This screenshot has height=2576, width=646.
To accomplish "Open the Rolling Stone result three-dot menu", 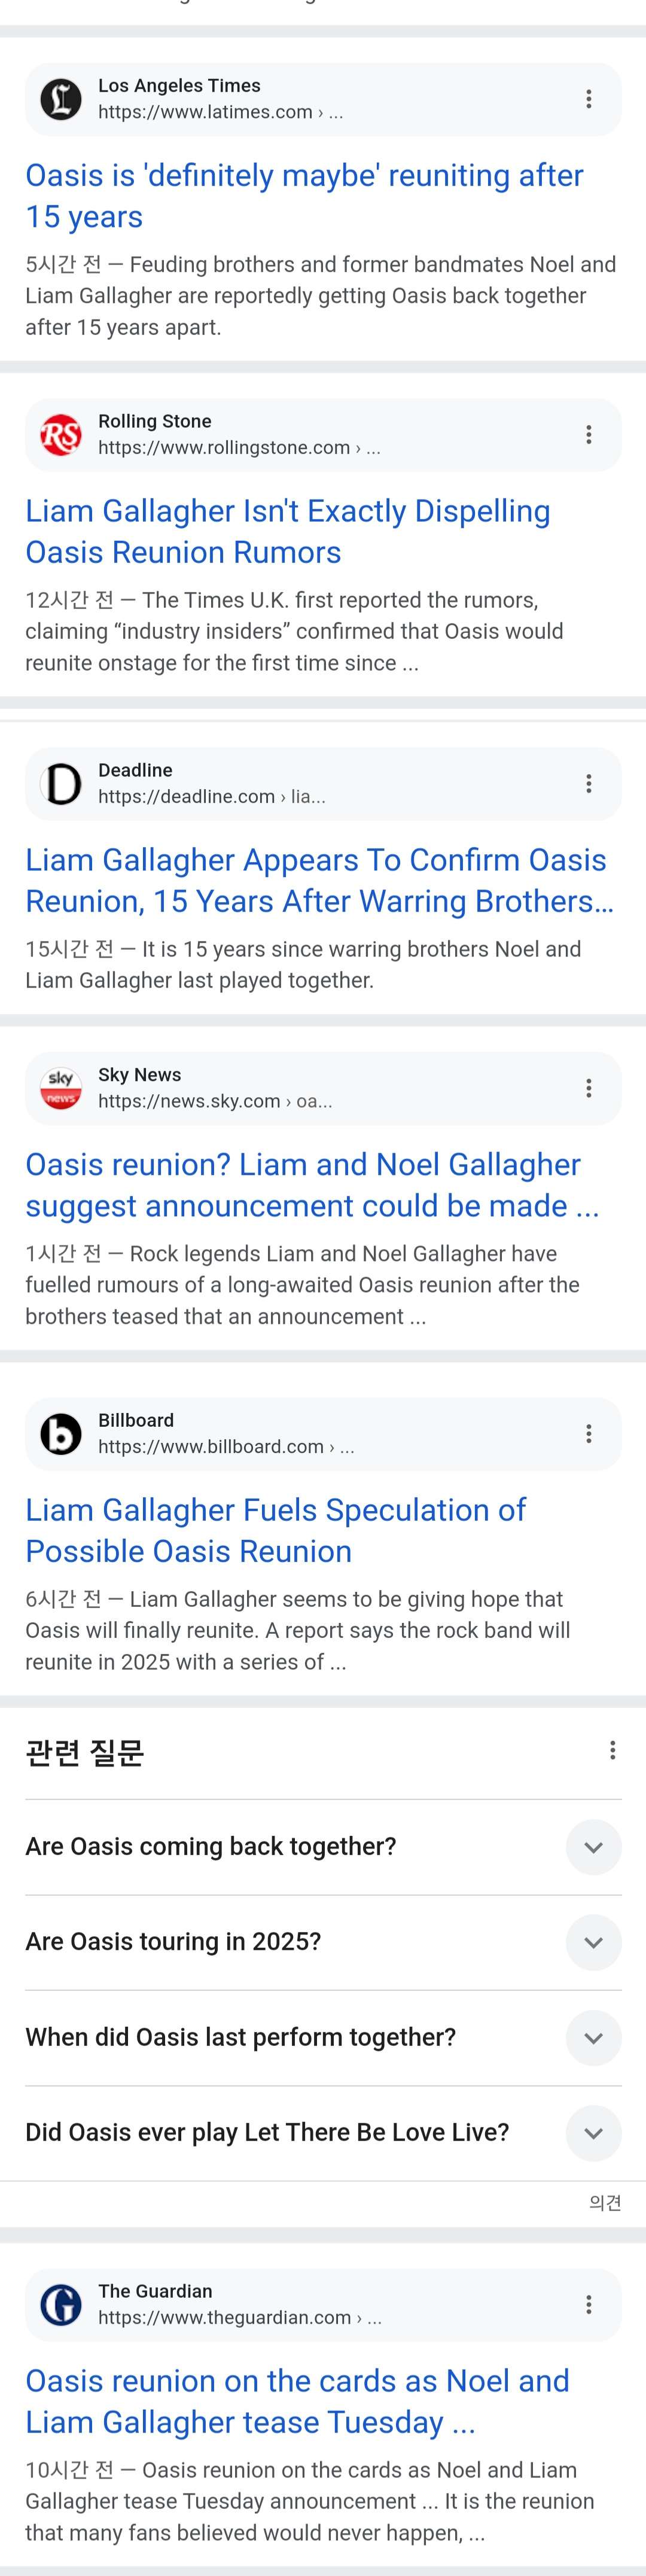I will (x=589, y=434).
